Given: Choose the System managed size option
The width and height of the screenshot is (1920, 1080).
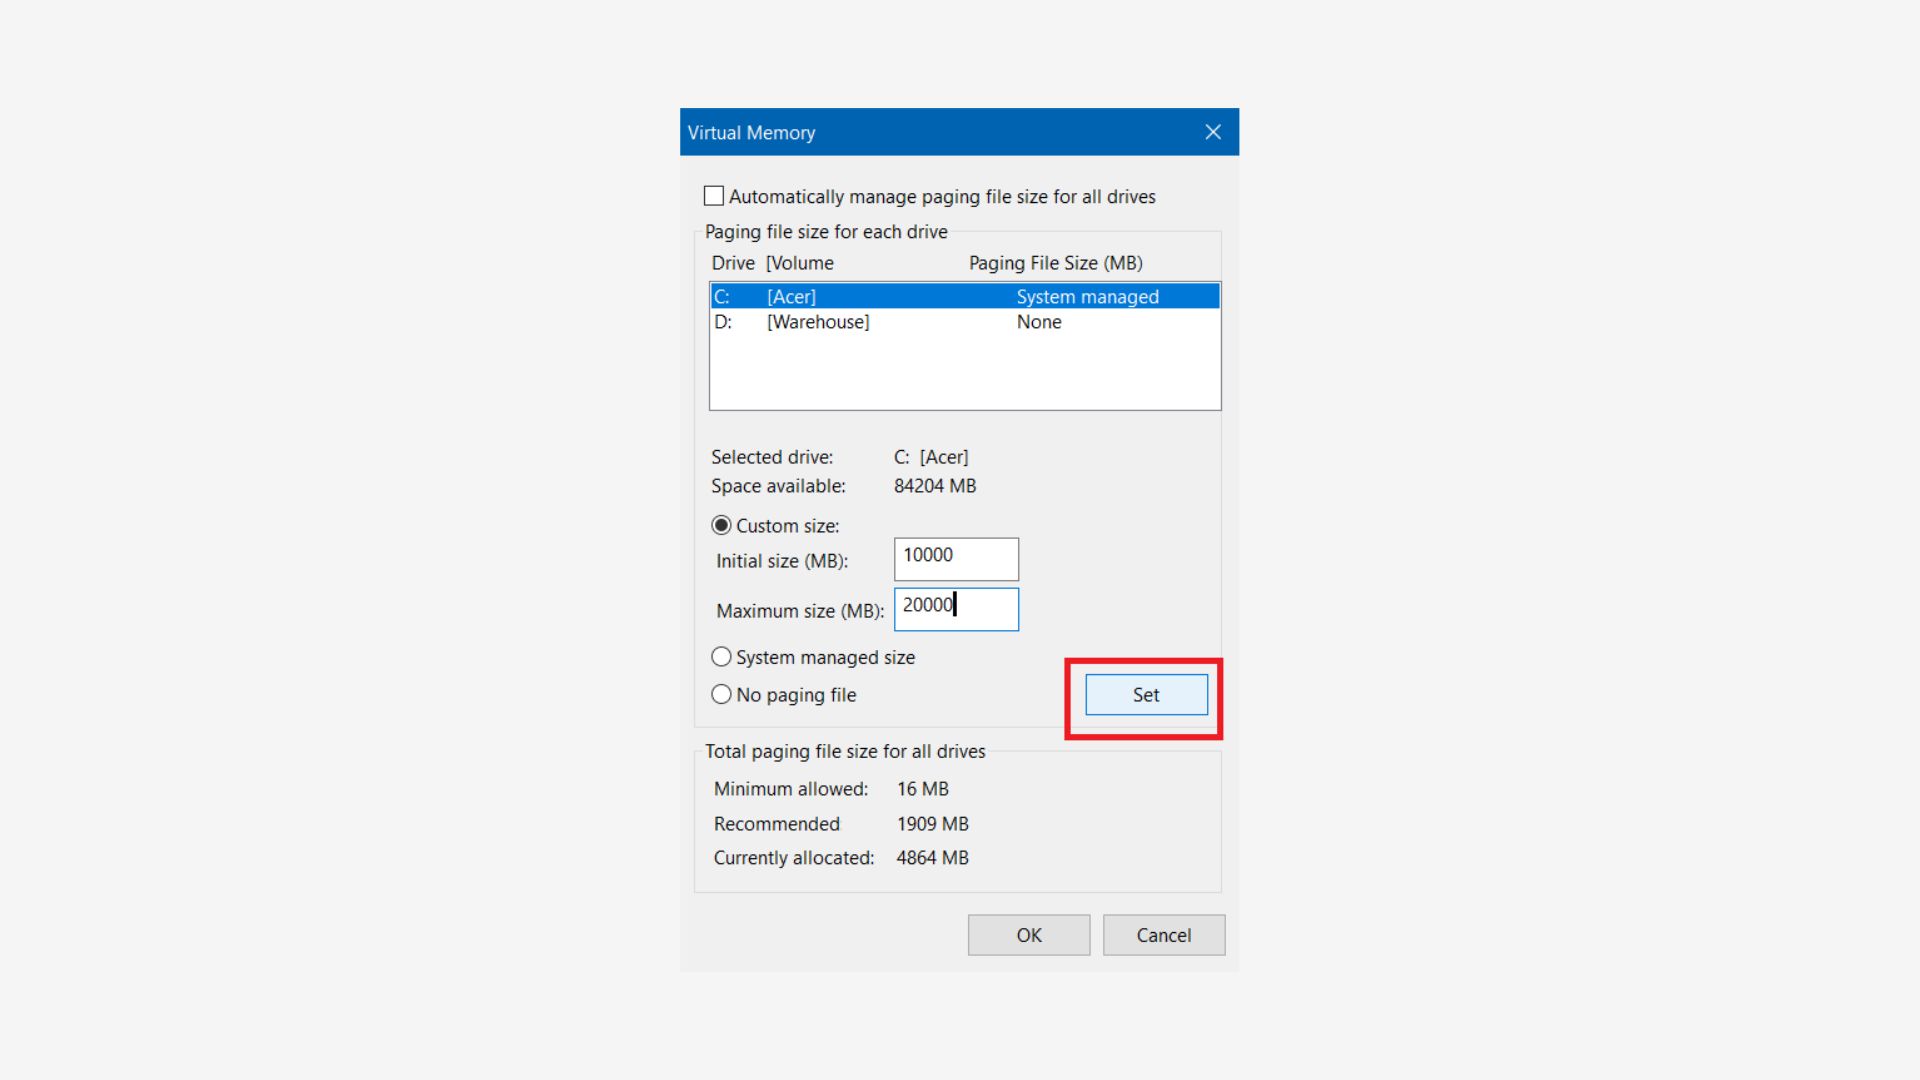Looking at the screenshot, I should [x=721, y=657].
